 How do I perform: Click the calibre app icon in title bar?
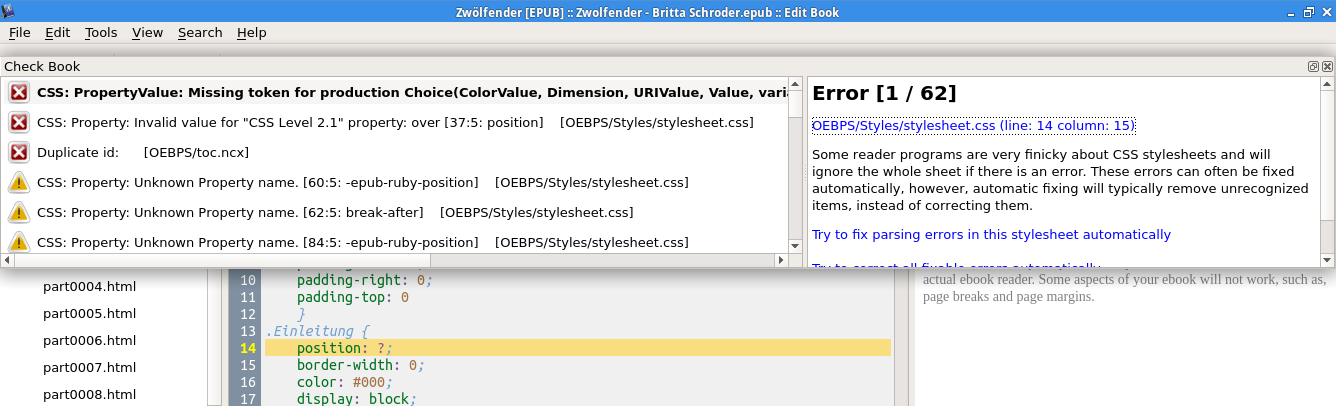click(9, 11)
